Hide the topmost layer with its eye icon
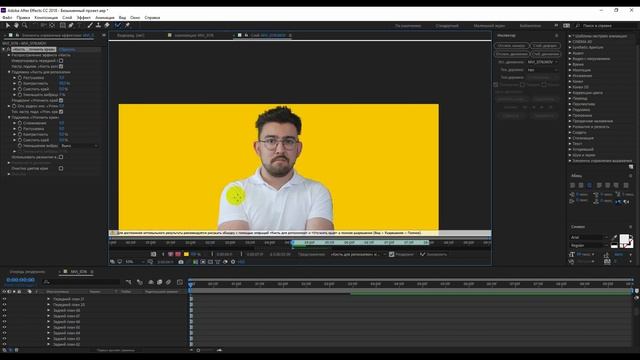Image resolution: width=640 pixels, height=360 pixels. [x=4, y=299]
